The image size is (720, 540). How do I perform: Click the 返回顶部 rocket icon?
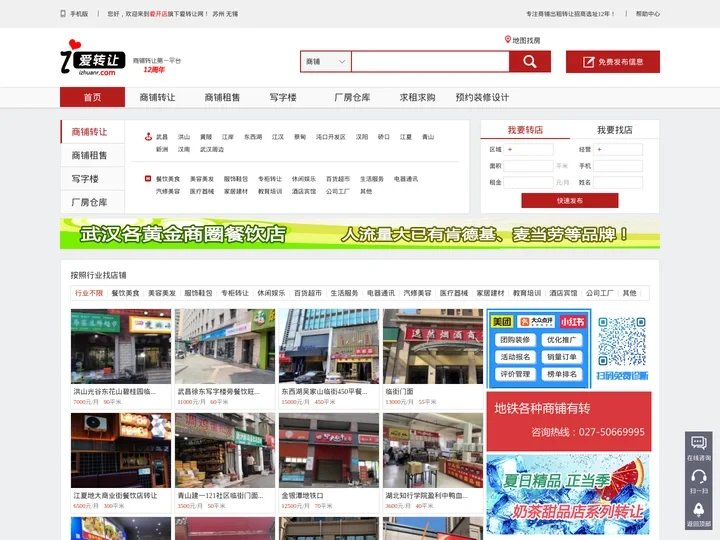click(x=699, y=509)
